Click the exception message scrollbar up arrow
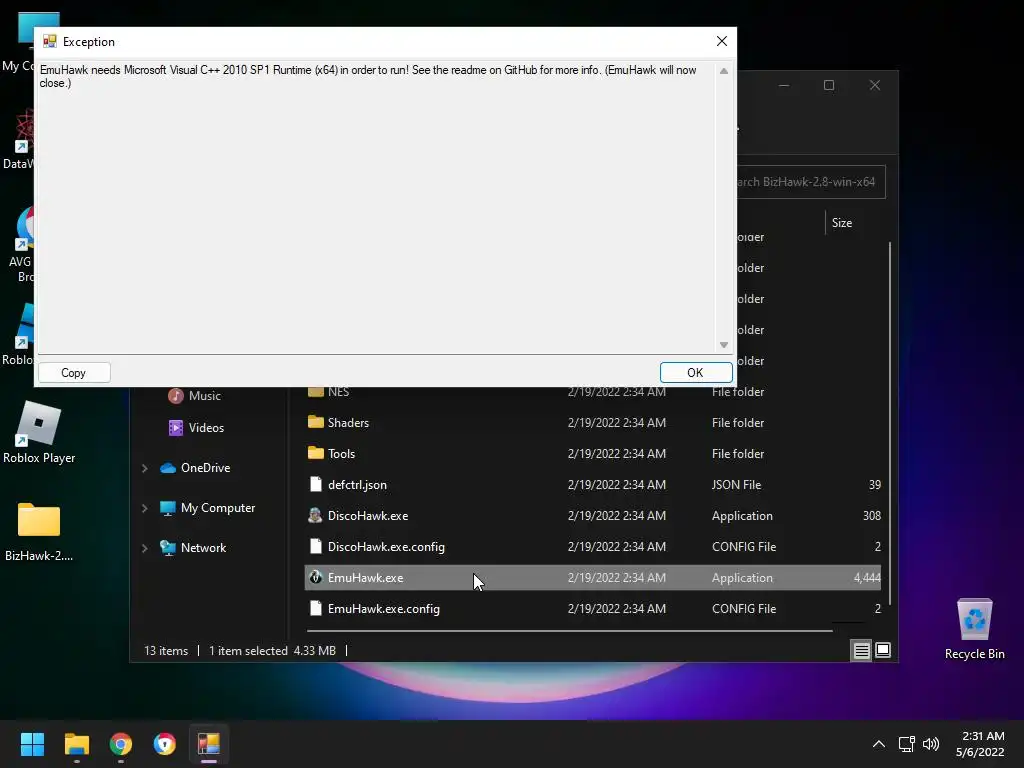This screenshot has height=768, width=1024. (x=724, y=71)
